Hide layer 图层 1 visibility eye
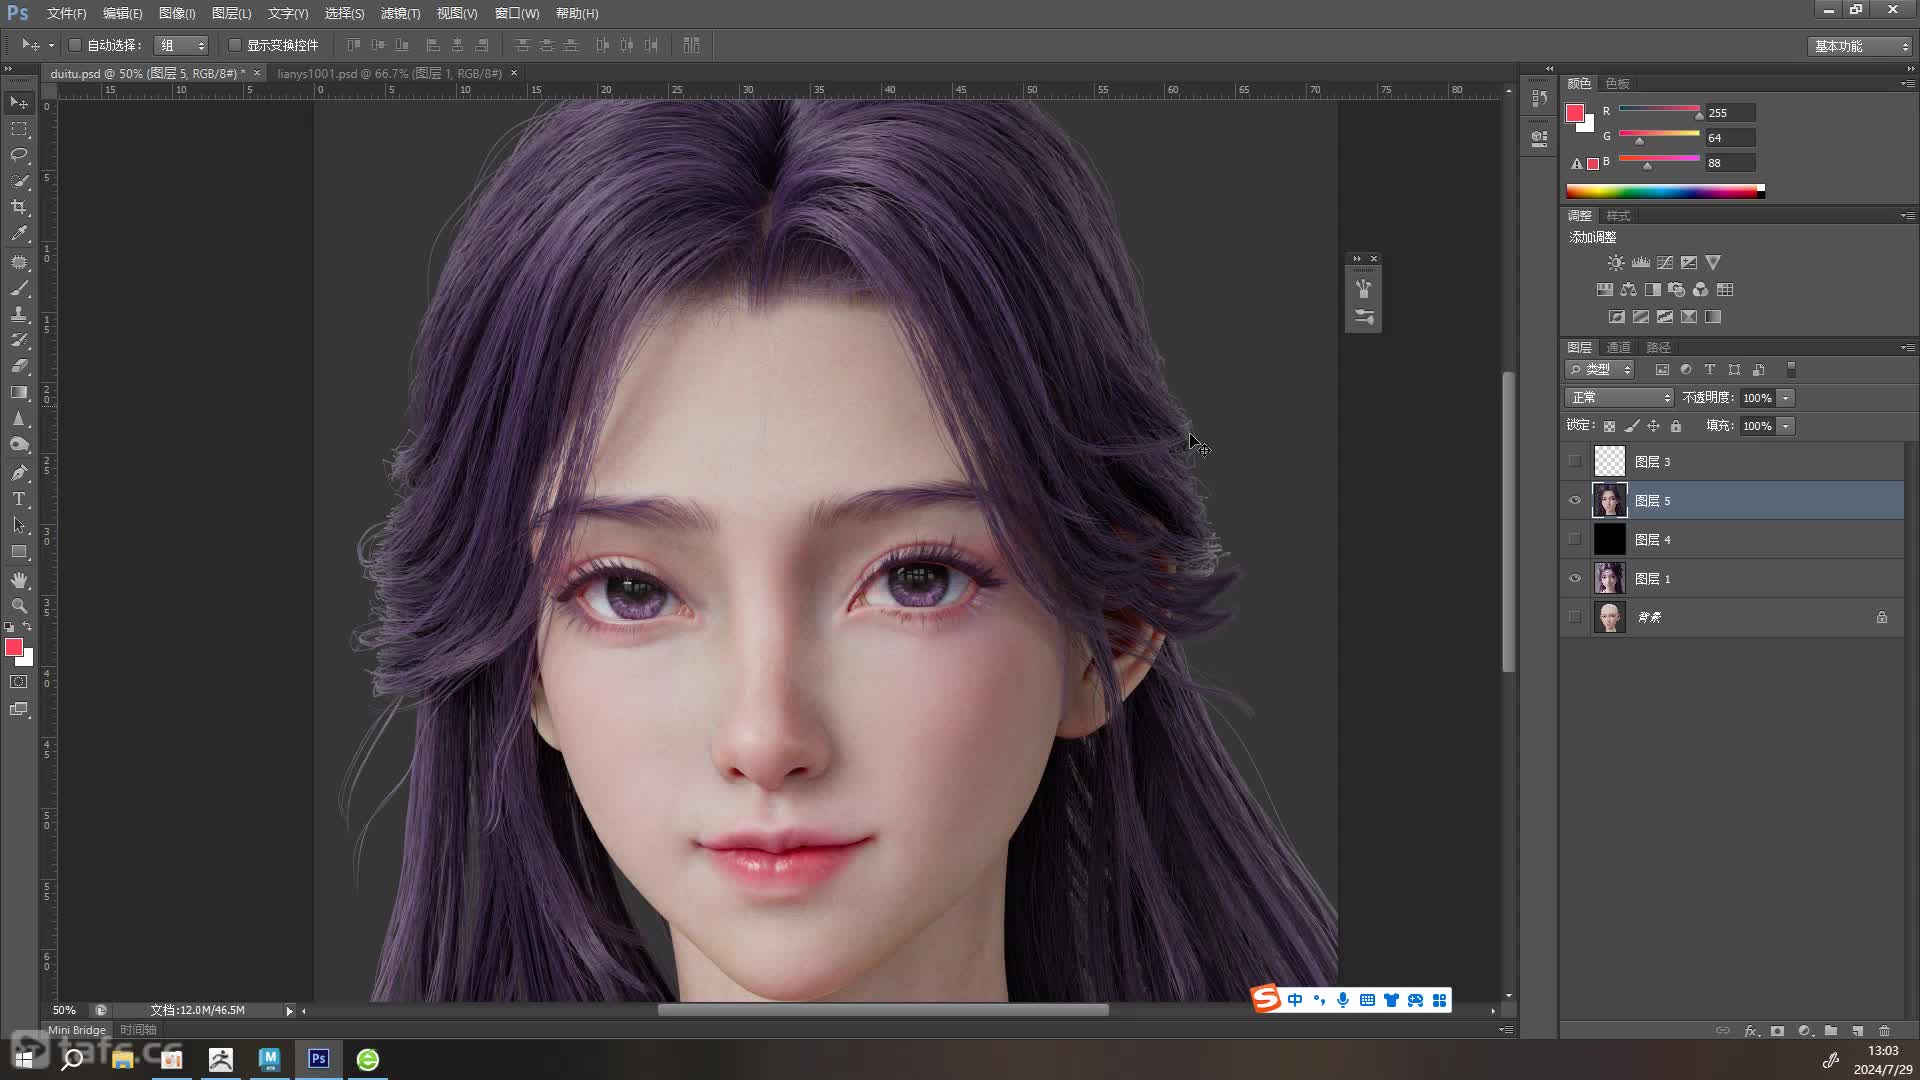 point(1575,578)
